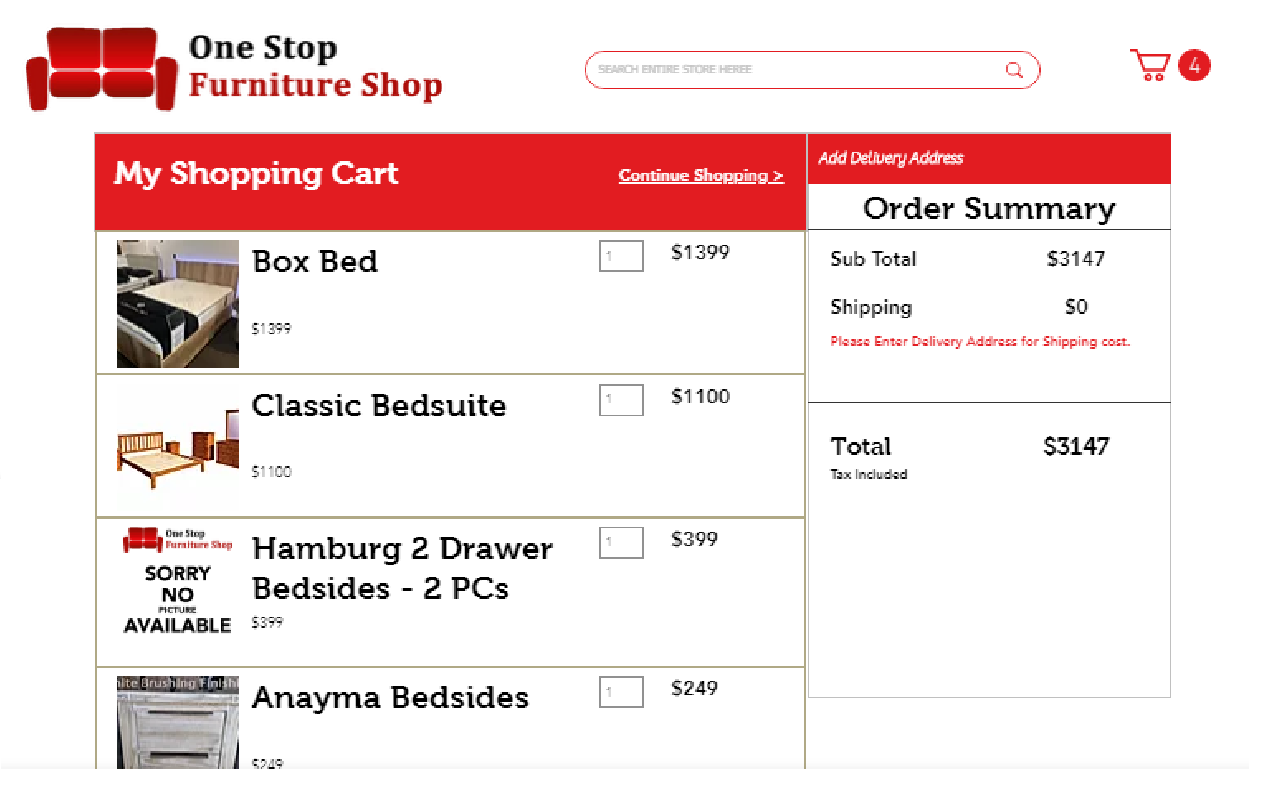
Task: Click the search magnifier icon
Action: 1014,70
